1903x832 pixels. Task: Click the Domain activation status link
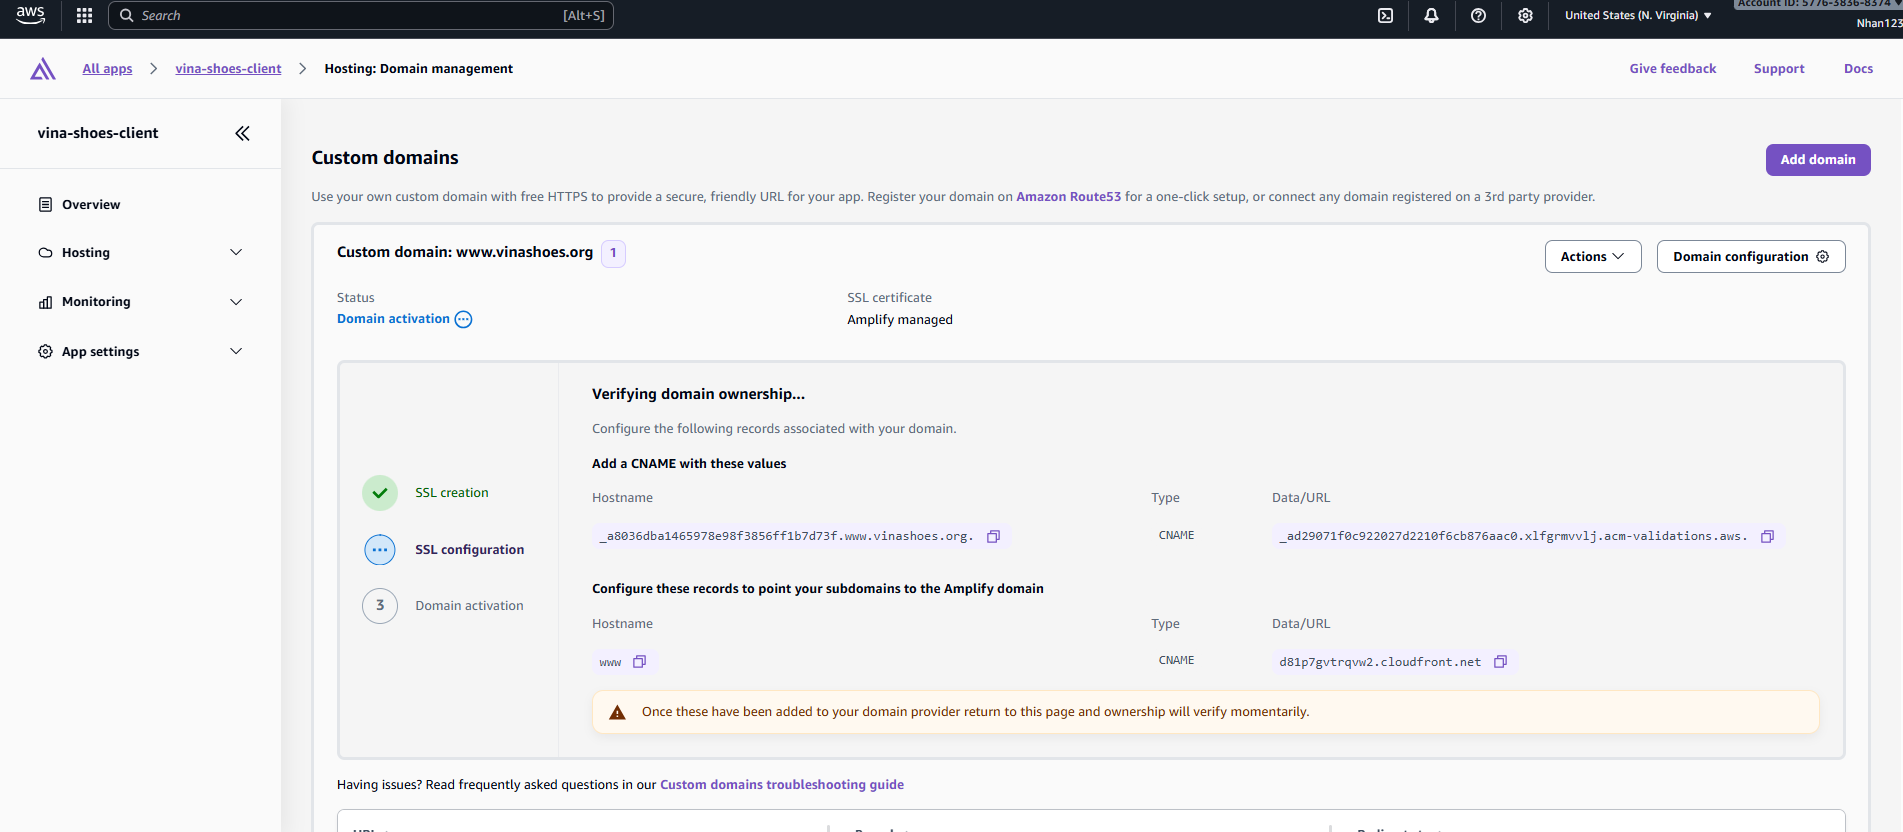(x=393, y=319)
